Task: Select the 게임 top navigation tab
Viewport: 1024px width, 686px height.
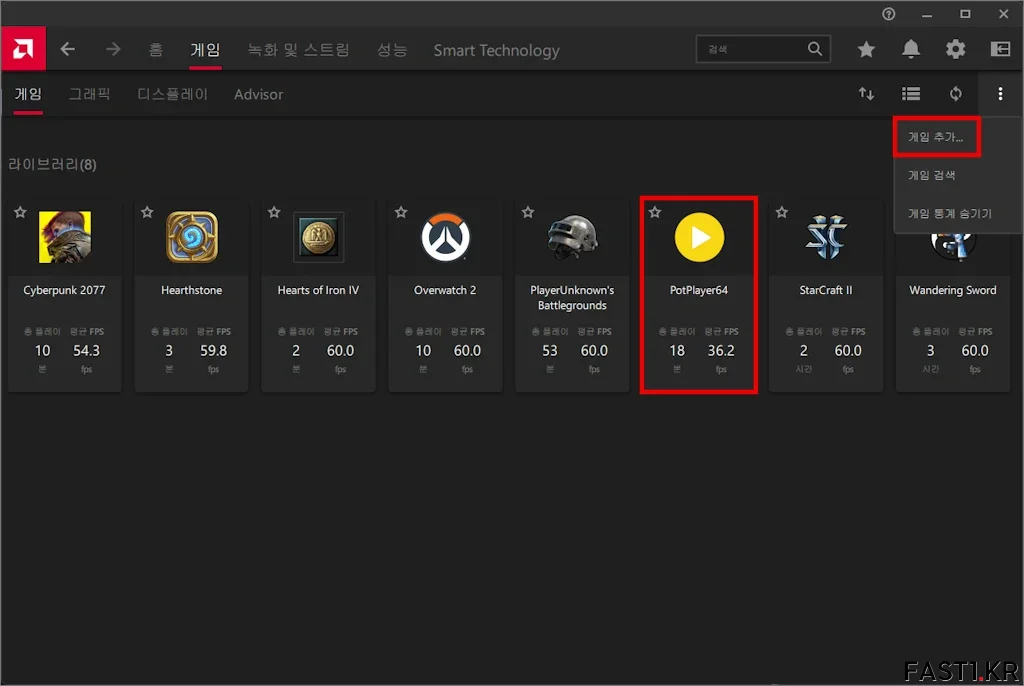Action: 206,50
